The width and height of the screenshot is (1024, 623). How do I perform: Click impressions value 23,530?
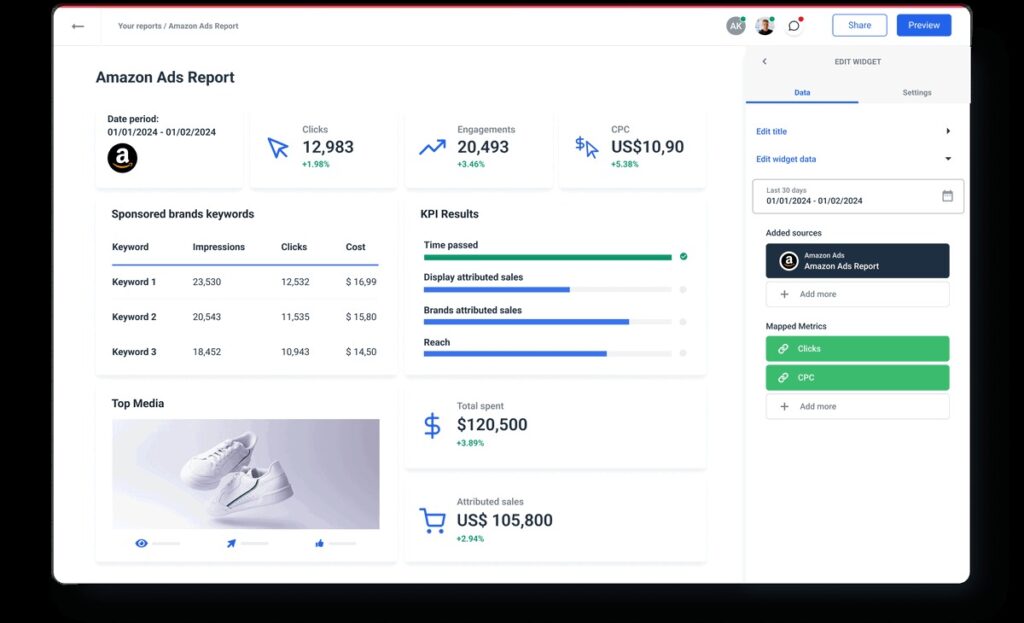point(206,282)
